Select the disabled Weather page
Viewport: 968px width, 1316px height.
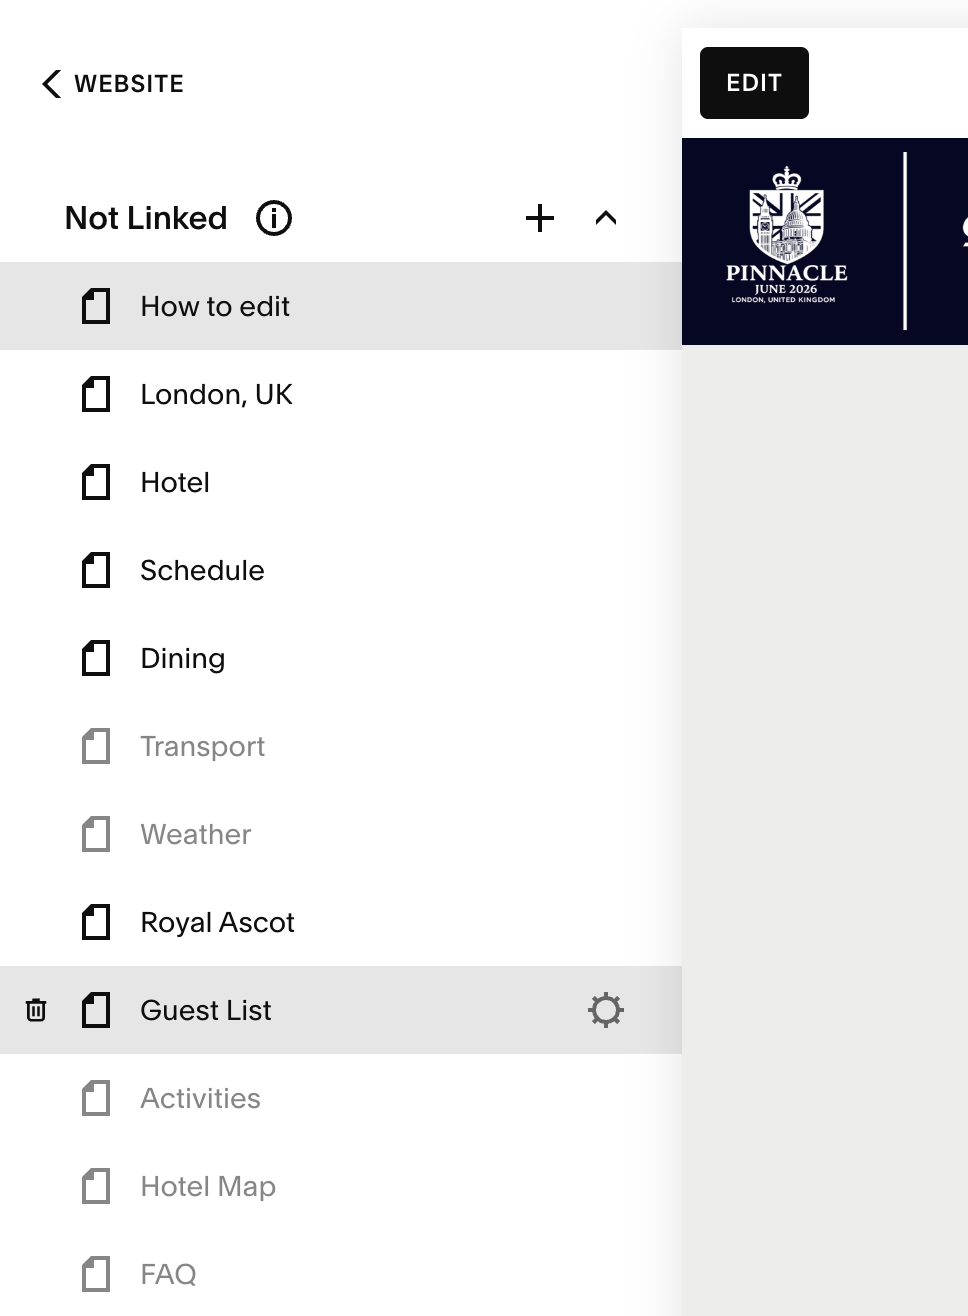[x=196, y=834]
